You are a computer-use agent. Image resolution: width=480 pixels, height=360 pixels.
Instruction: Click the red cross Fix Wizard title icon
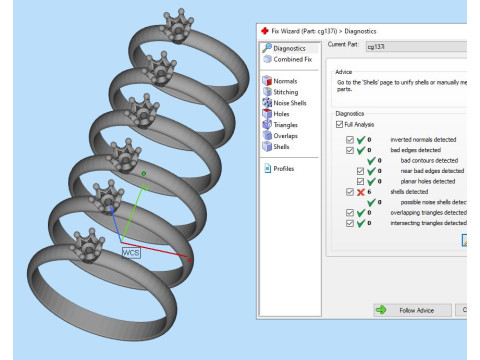point(265,31)
